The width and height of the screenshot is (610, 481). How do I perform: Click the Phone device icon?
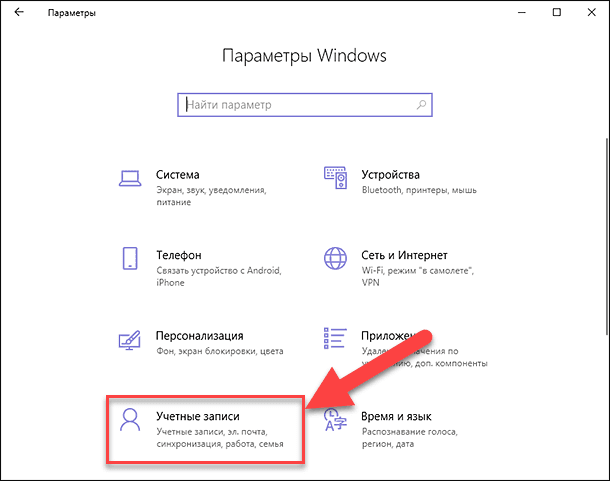click(x=130, y=258)
